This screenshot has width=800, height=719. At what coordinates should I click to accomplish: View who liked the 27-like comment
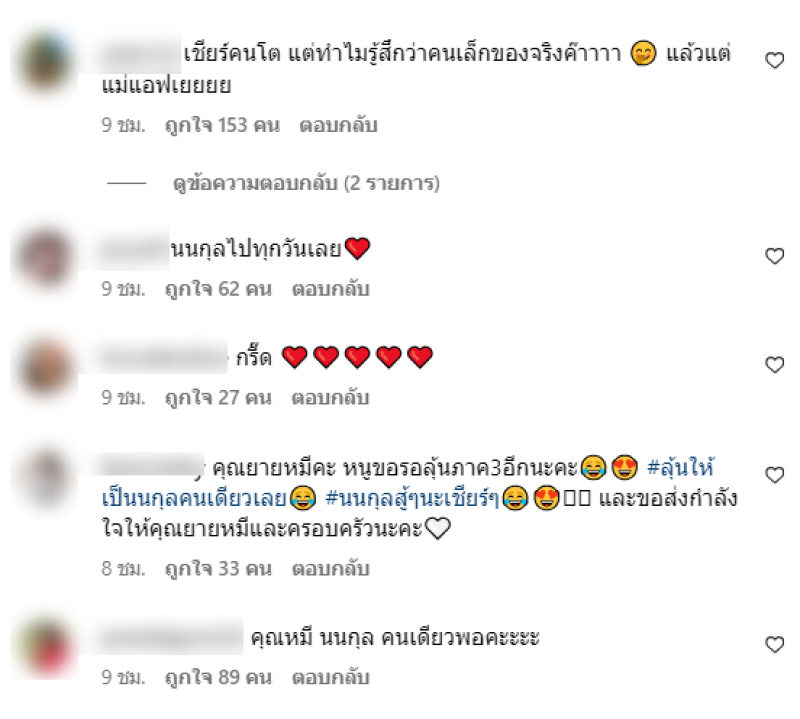click(x=218, y=398)
